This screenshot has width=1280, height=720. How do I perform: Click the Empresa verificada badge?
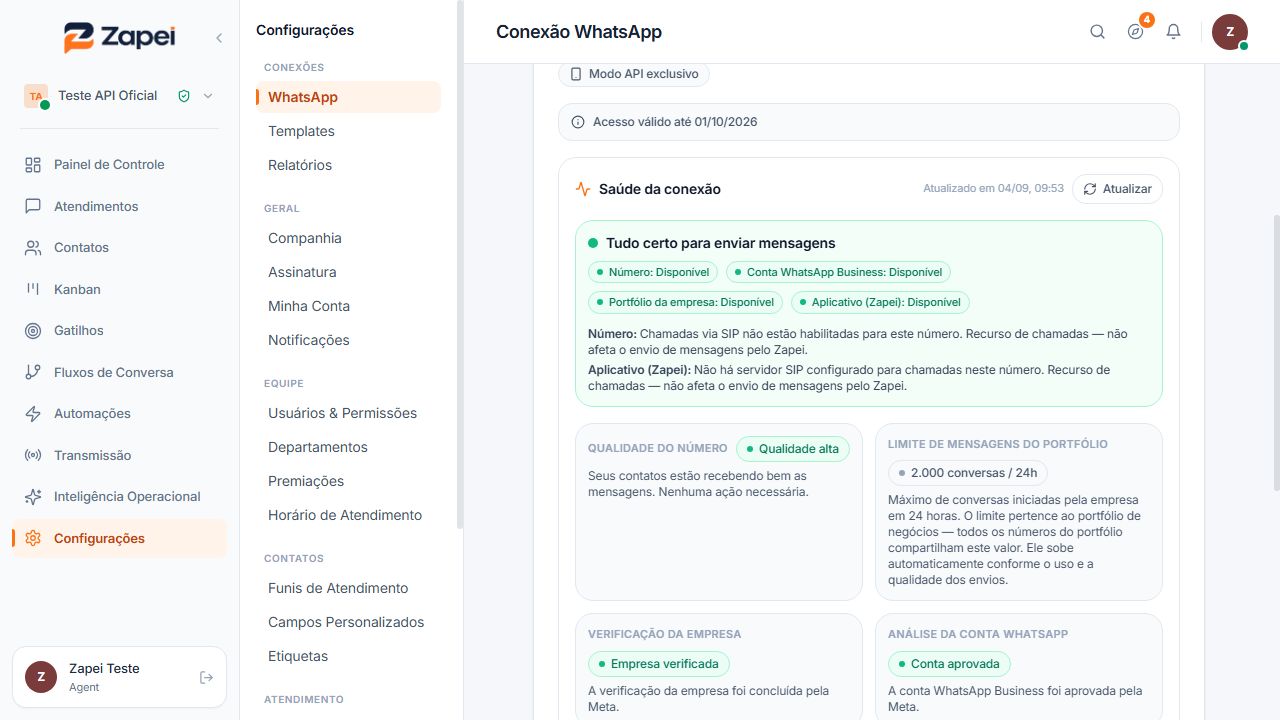tap(659, 664)
